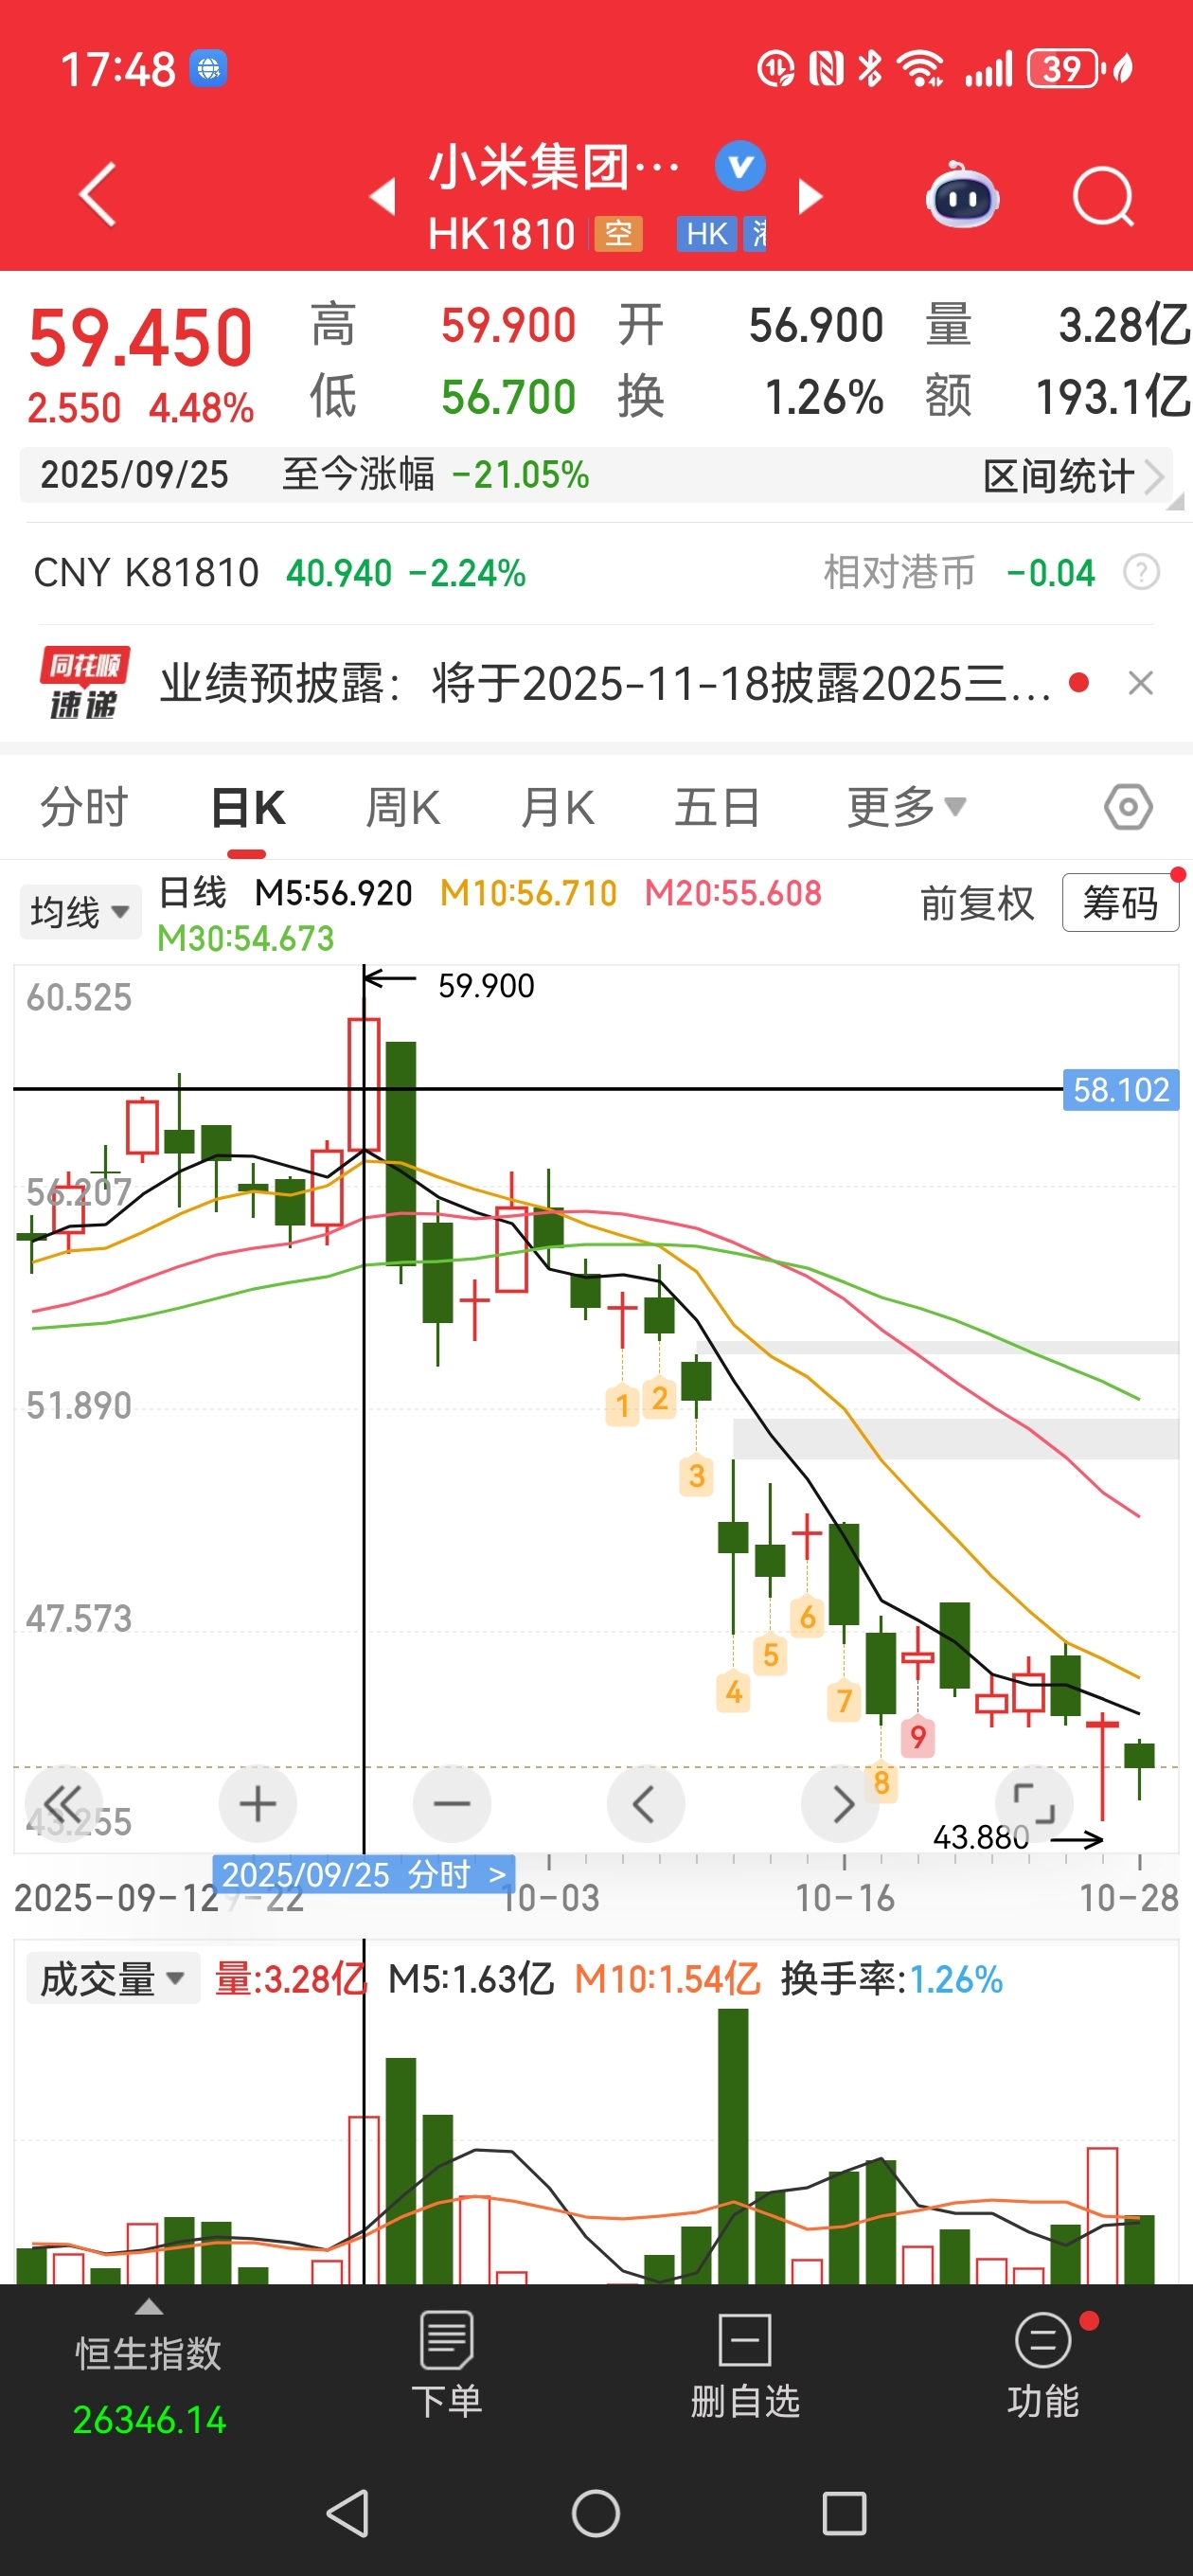
Task: Open 区间统计 interval statistics
Action: pos(1073,476)
